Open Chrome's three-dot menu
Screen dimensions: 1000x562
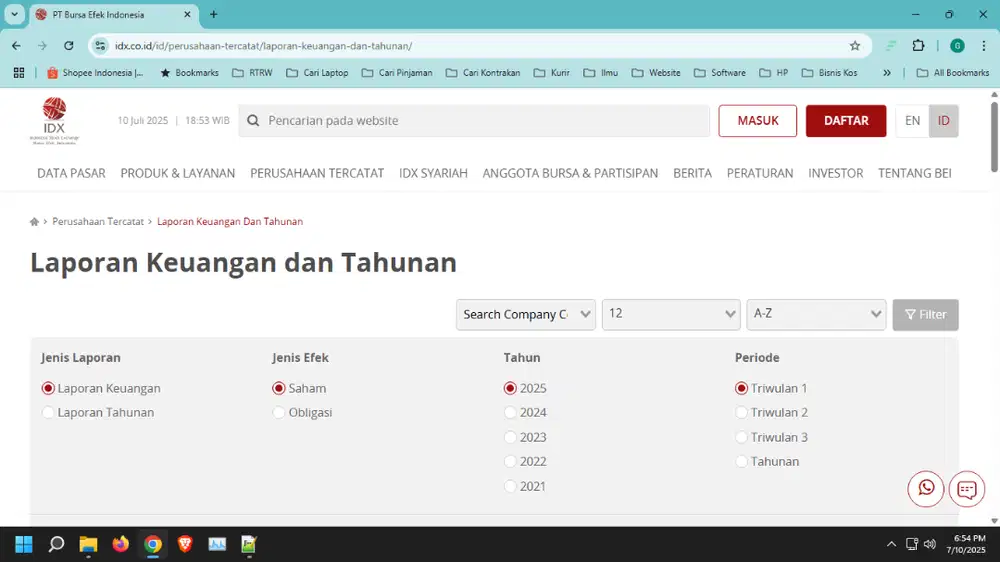tap(983, 46)
